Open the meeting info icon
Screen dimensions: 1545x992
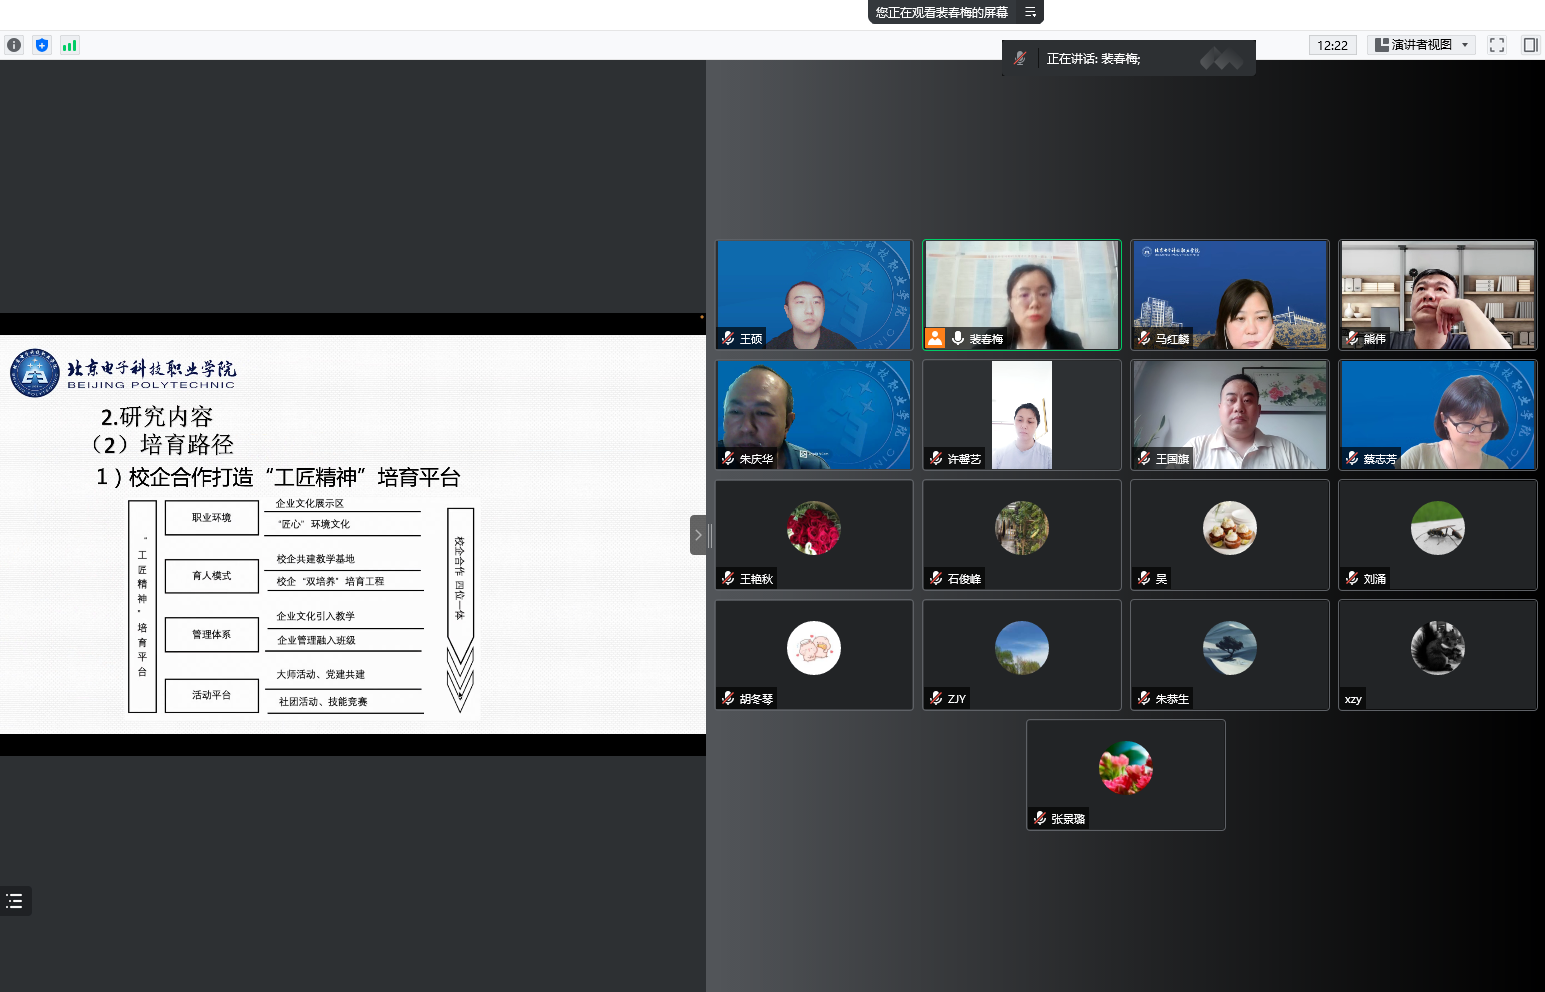click(13, 45)
